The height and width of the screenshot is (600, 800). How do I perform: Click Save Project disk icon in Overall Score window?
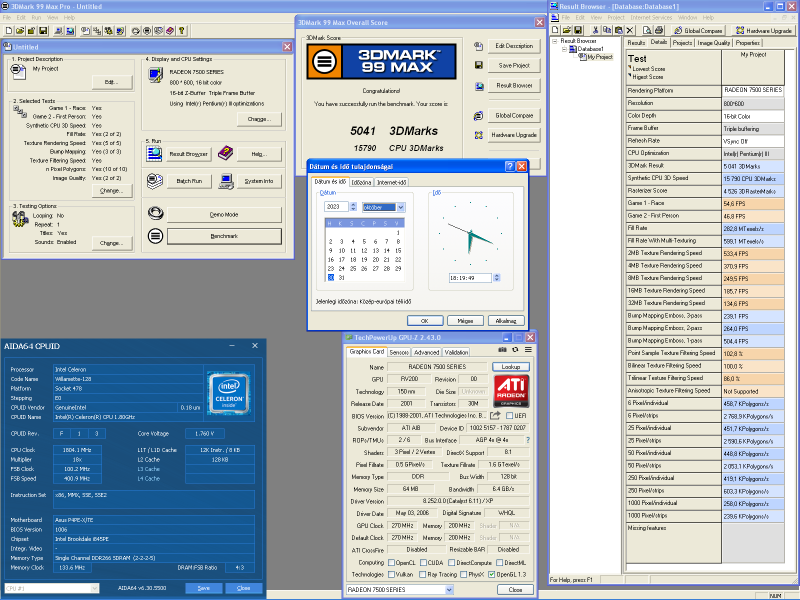click(479, 65)
